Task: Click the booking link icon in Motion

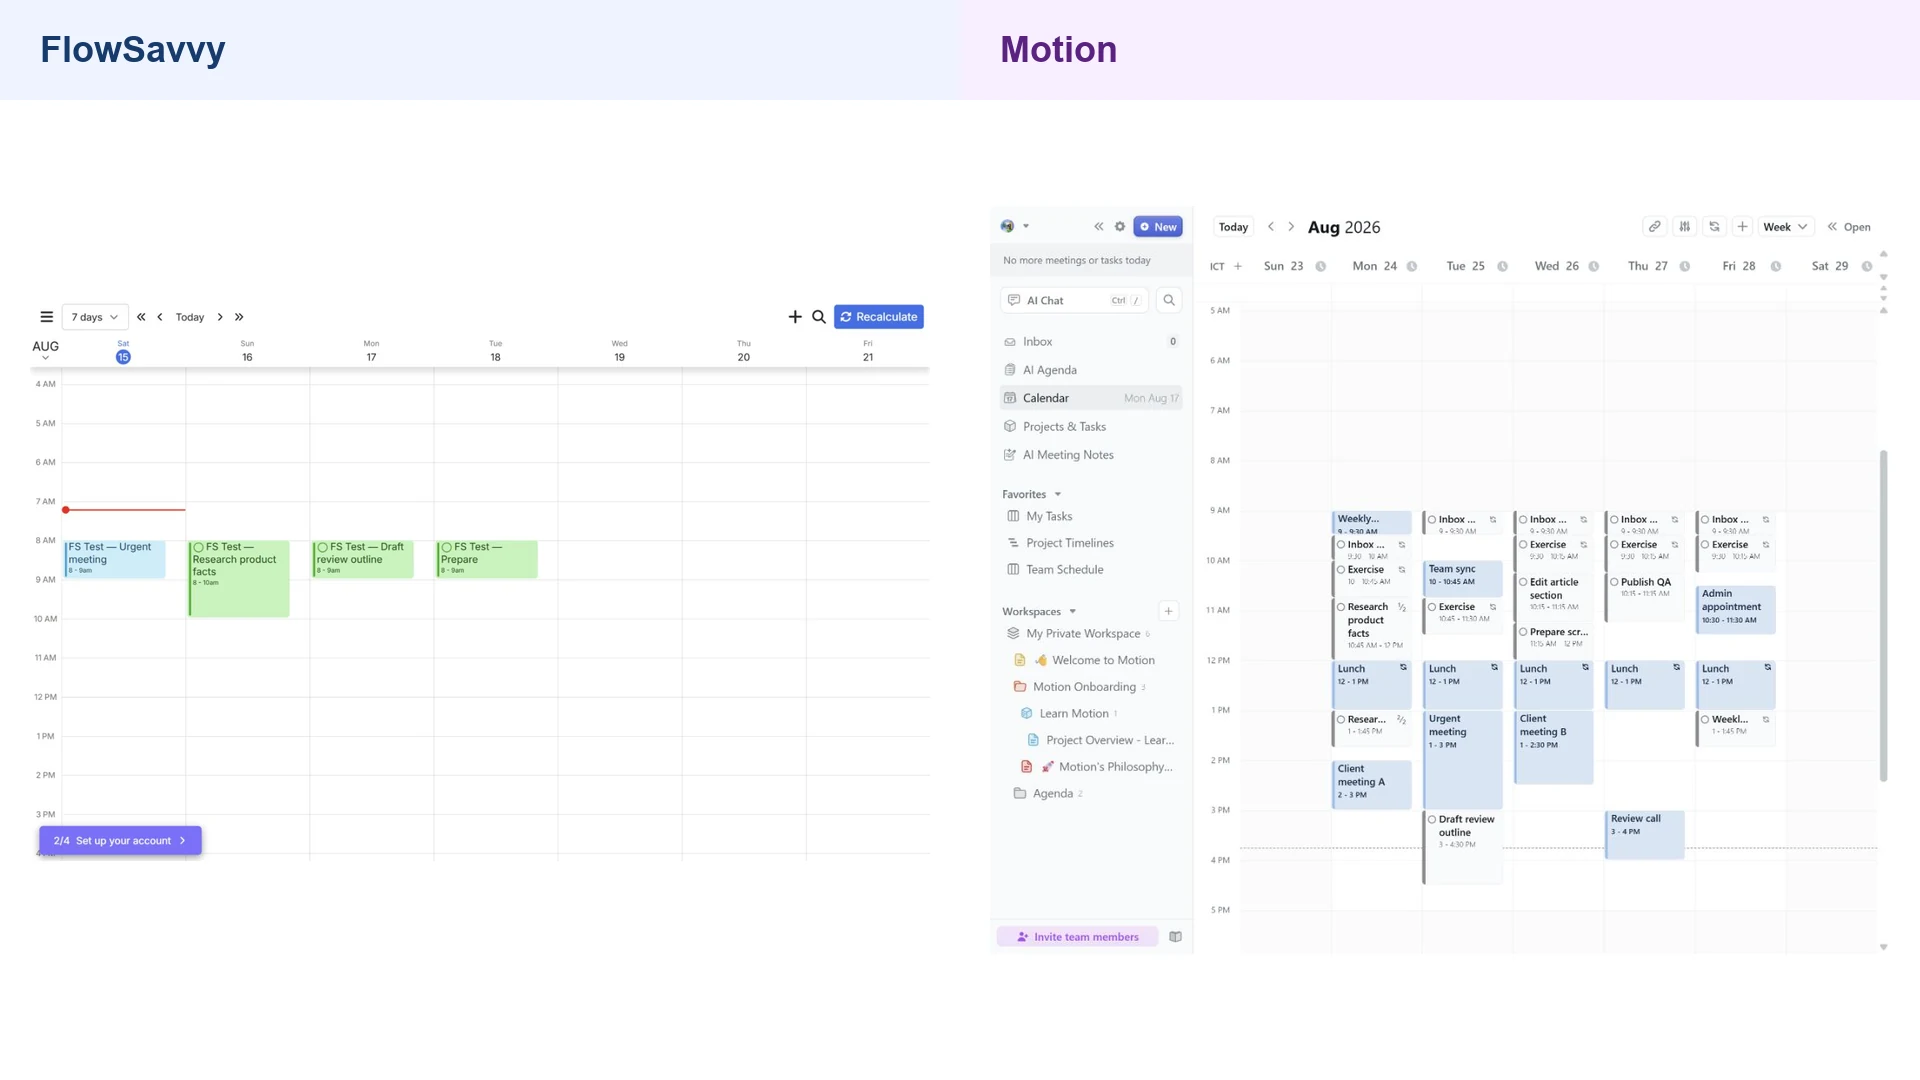Action: 1655,227
